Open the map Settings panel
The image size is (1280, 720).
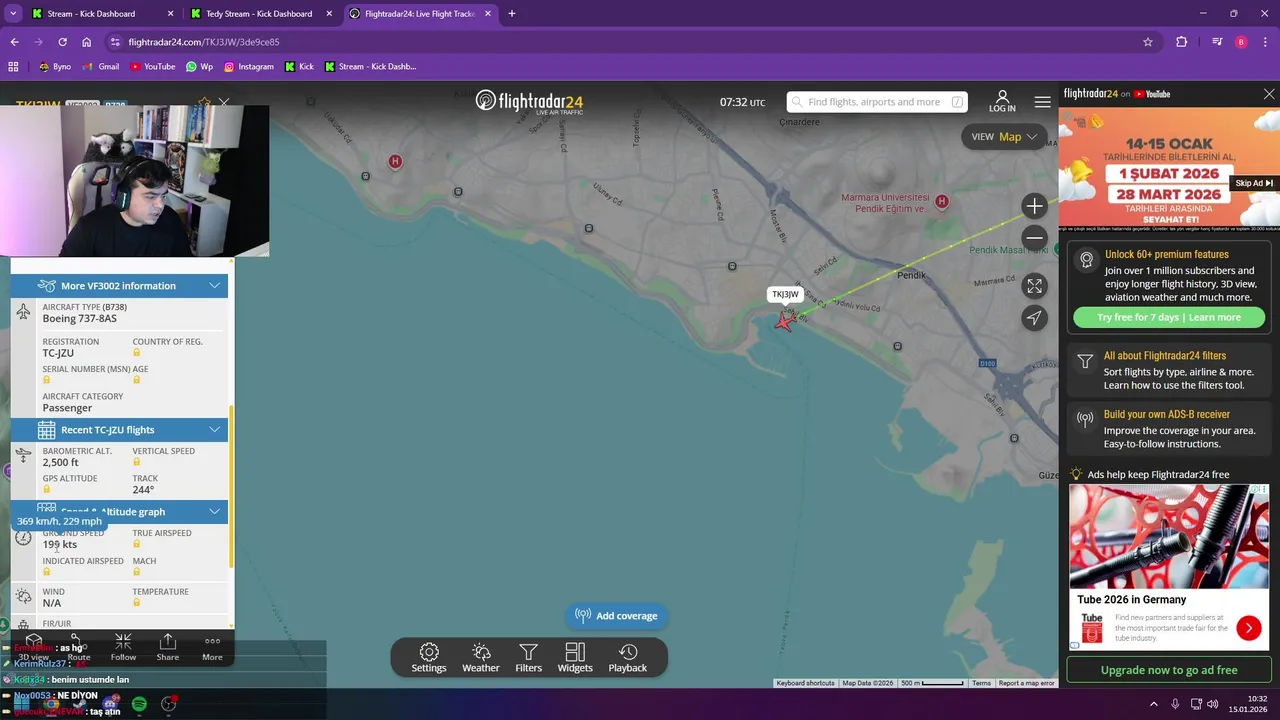pyautogui.click(x=429, y=658)
